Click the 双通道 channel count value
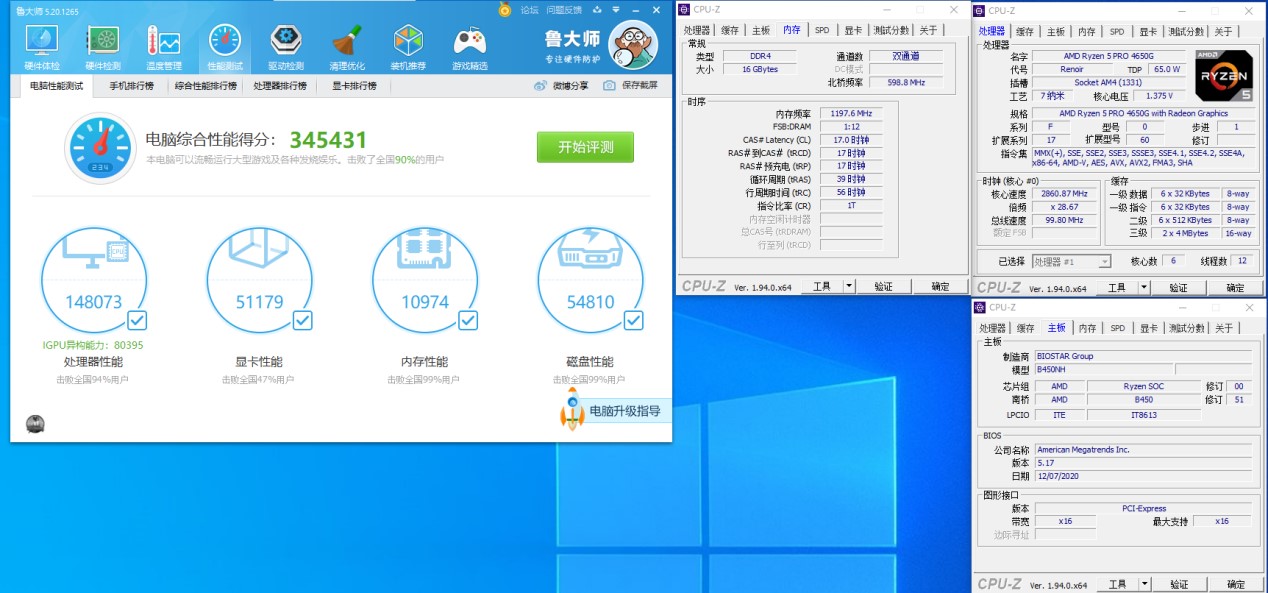The height and width of the screenshot is (593, 1268). (x=906, y=57)
